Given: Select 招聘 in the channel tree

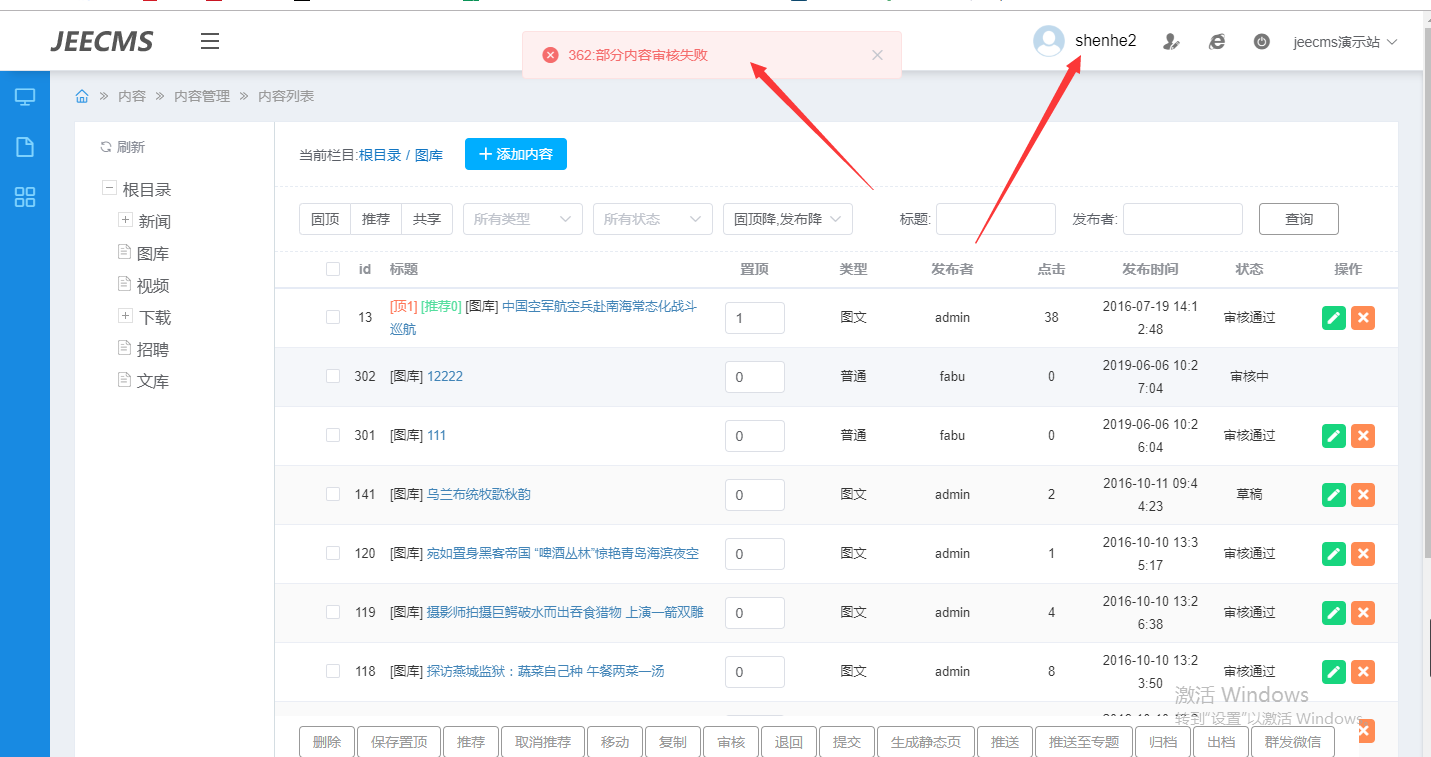Looking at the screenshot, I should 153,349.
